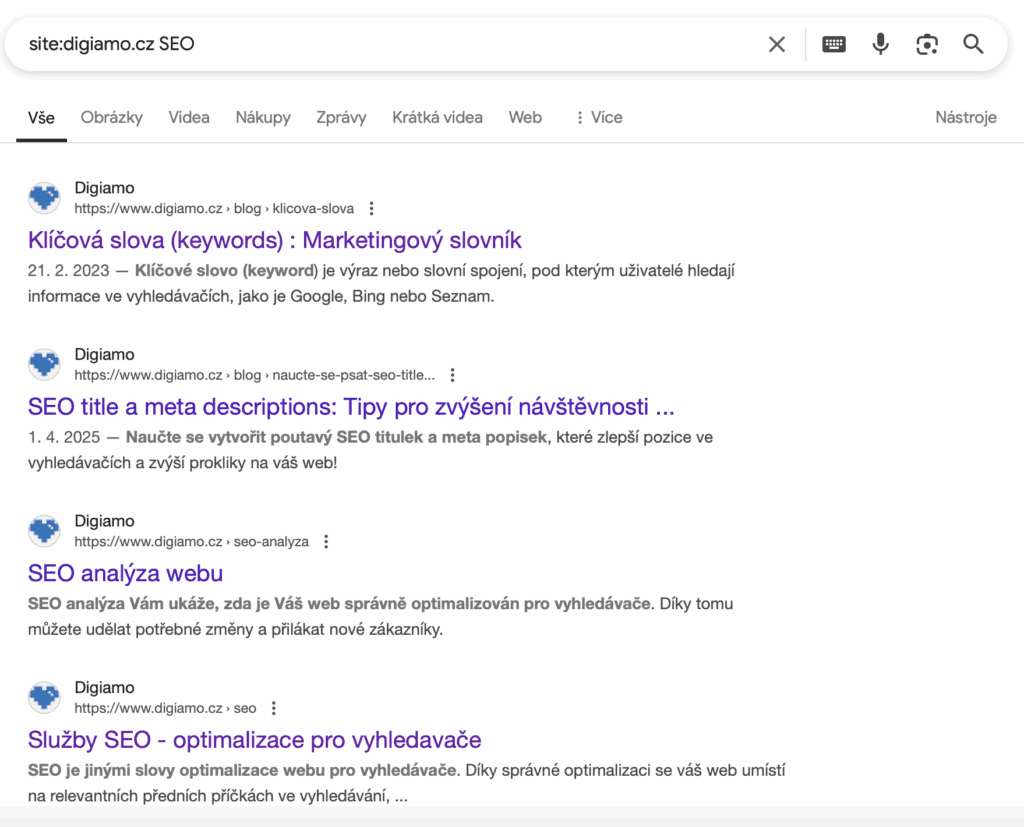Select the Krátká videa tab
This screenshot has height=827, width=1024.
coord(437,118)
